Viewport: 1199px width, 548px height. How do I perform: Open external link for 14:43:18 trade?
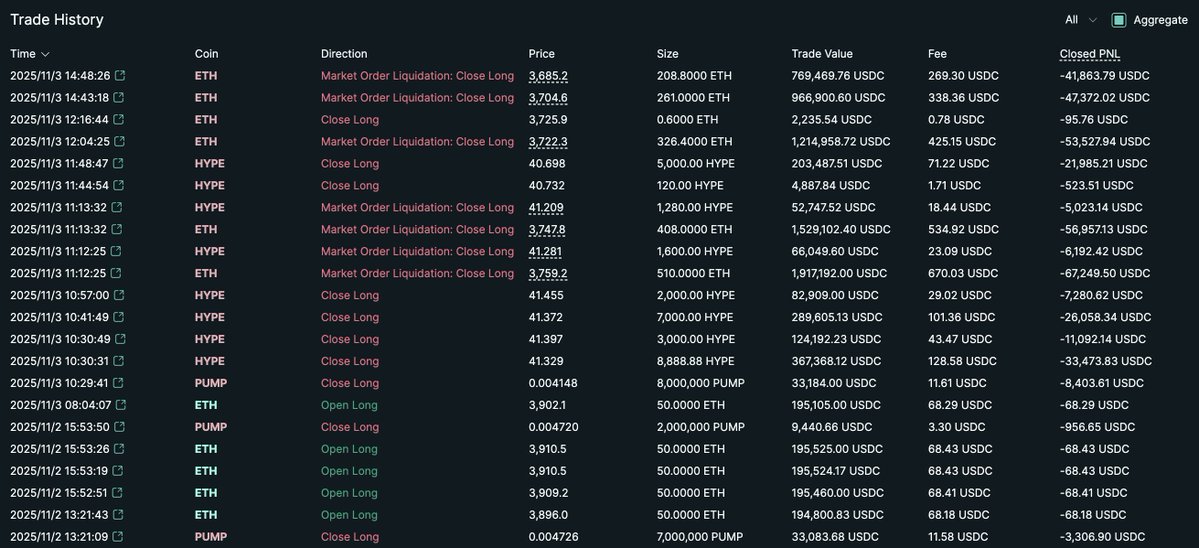pyautogui.click(x=118, y=98)
